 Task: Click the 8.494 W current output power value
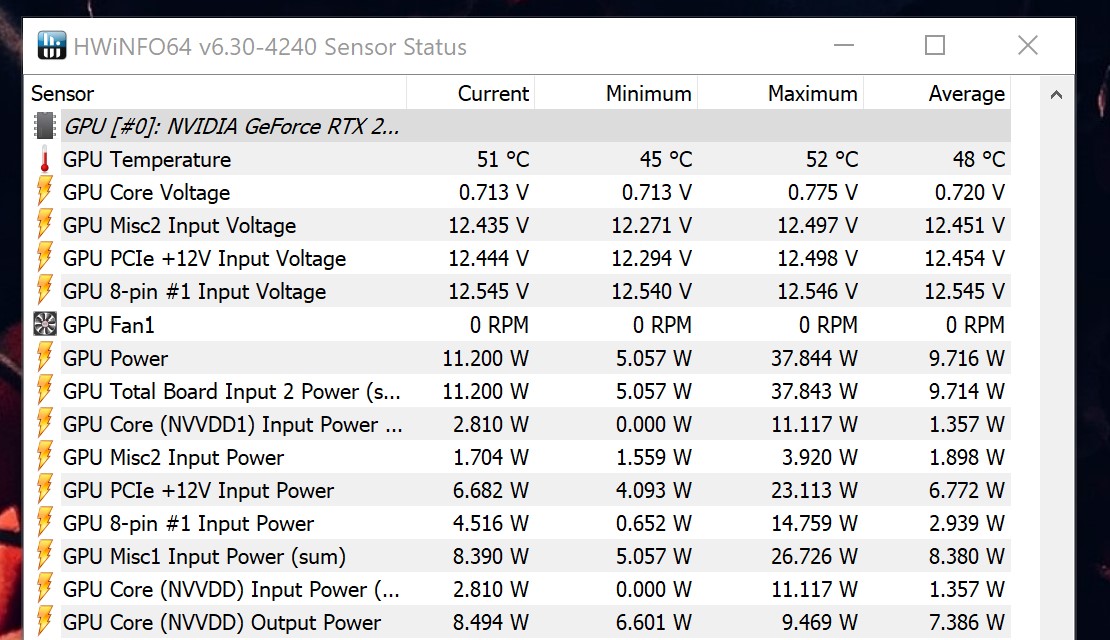pyautogui.click(x=491, y=622)
